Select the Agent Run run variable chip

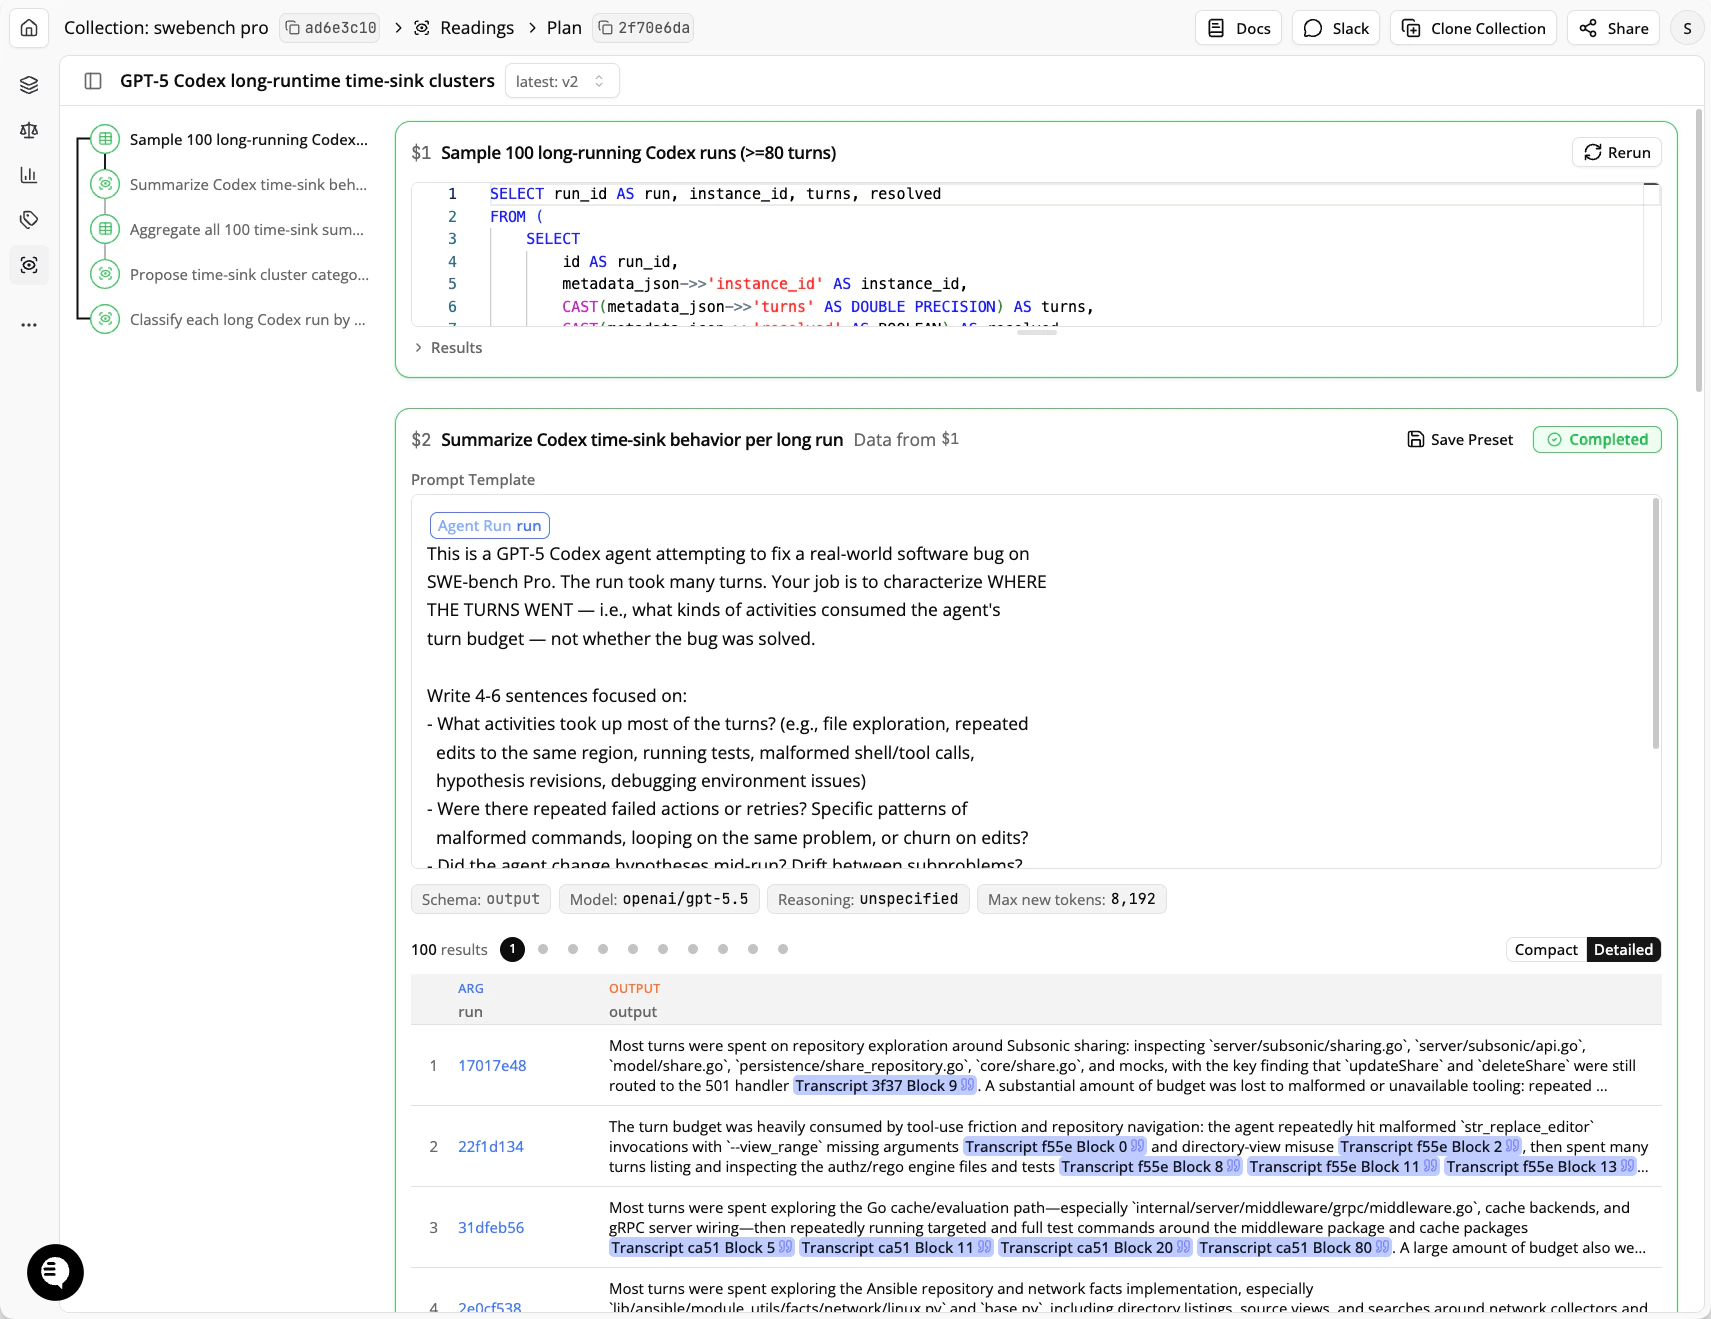tap(490, 525)
